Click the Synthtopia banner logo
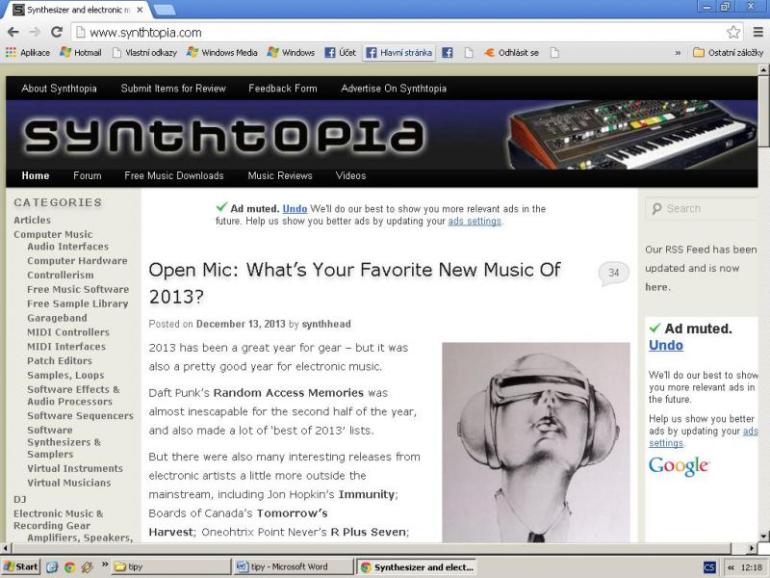Image resolution: width=770 pixels, height=578 pixels. [224, 136]
